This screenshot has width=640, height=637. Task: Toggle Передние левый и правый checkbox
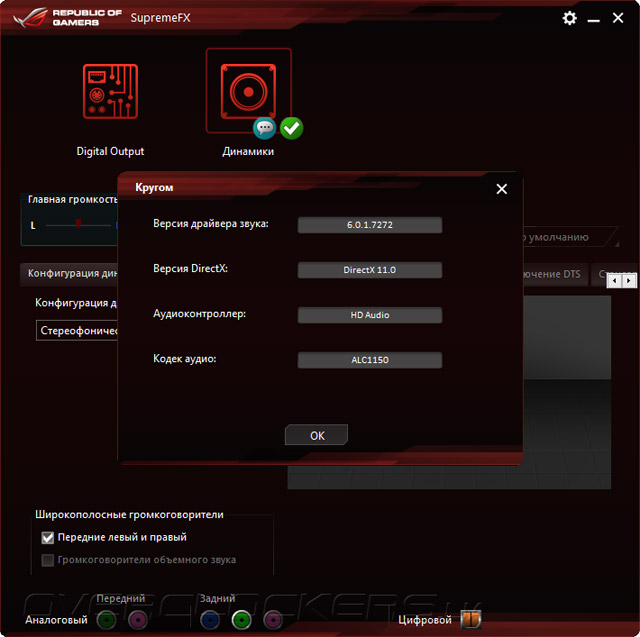click(x=48, y=537)
